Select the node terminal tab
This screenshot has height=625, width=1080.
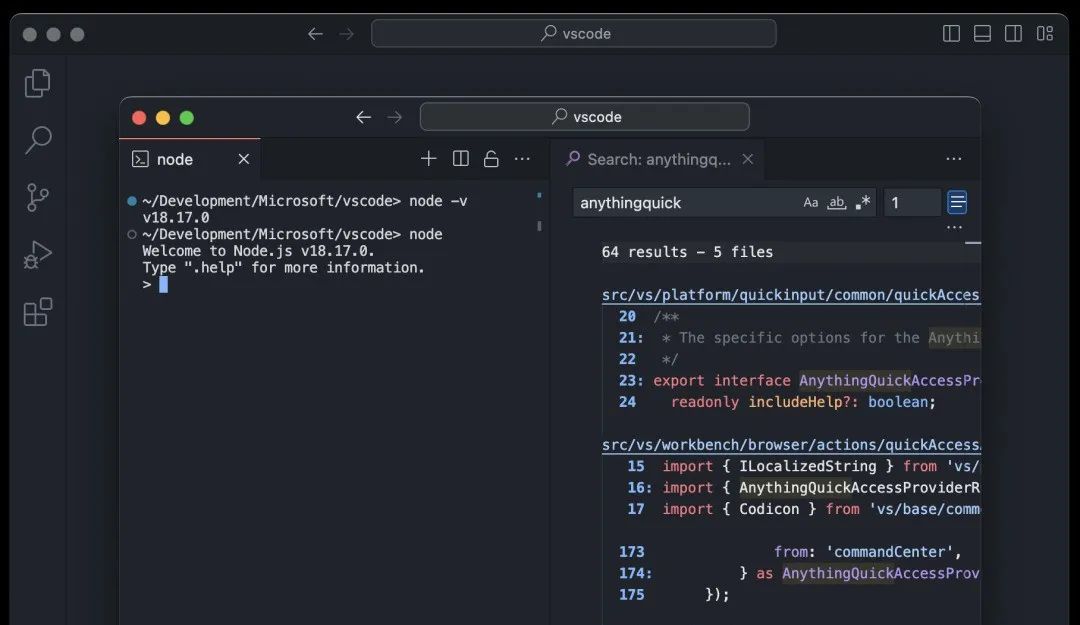pos(175,159)
